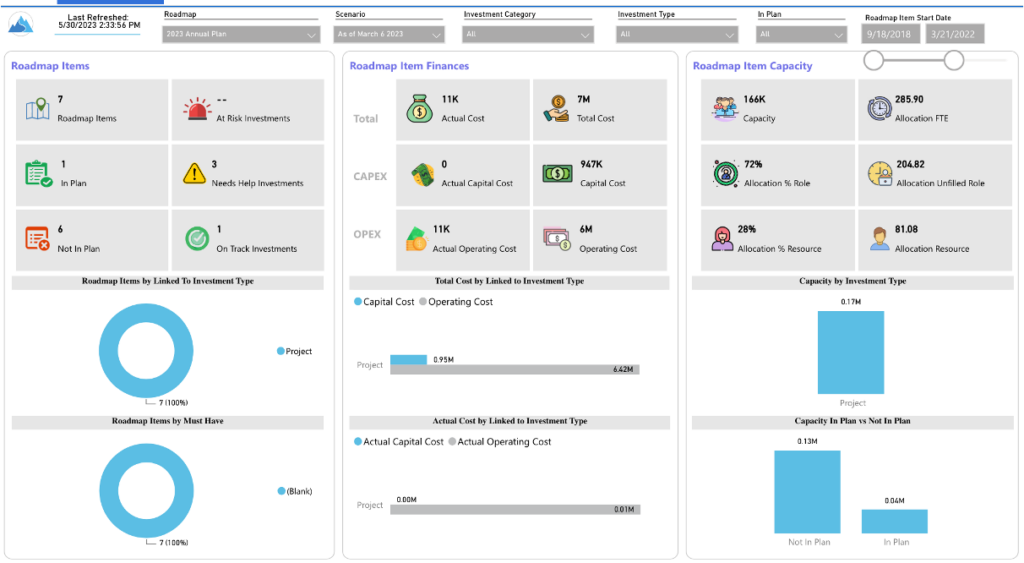The width and height of the screenshot is (1024, 563).
Task: Click the Allocation FTE clock icon
Action: click(880, 108)
